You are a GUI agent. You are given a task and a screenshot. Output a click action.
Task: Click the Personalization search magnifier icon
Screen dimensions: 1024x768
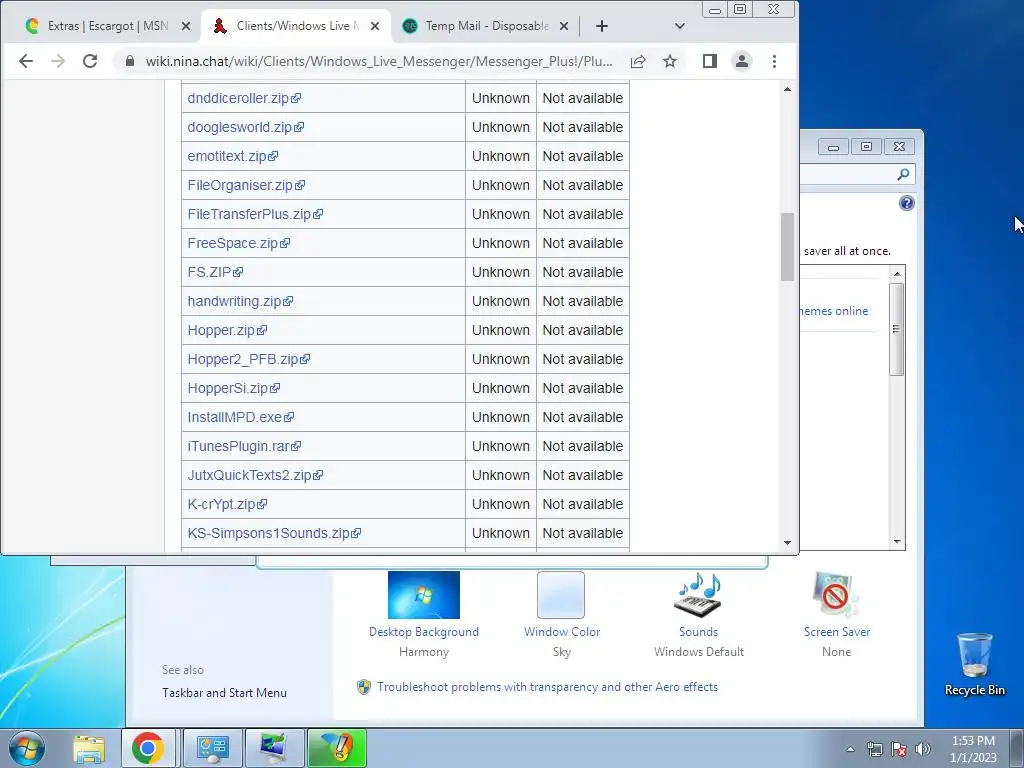pyautogui.click(x=903, y=174)
